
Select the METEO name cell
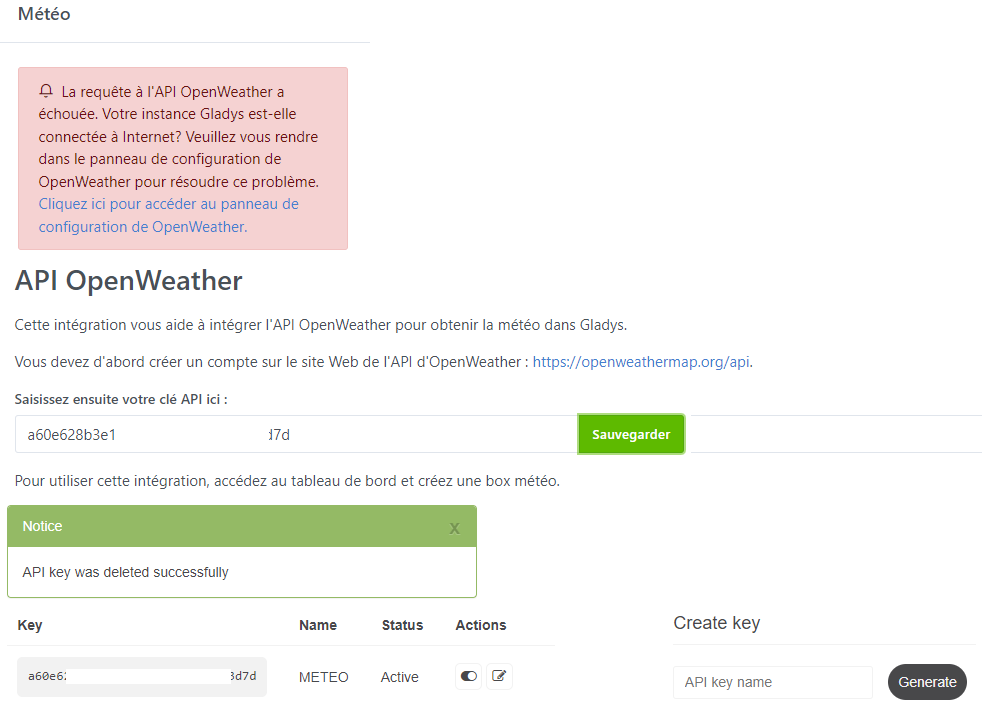324,677
